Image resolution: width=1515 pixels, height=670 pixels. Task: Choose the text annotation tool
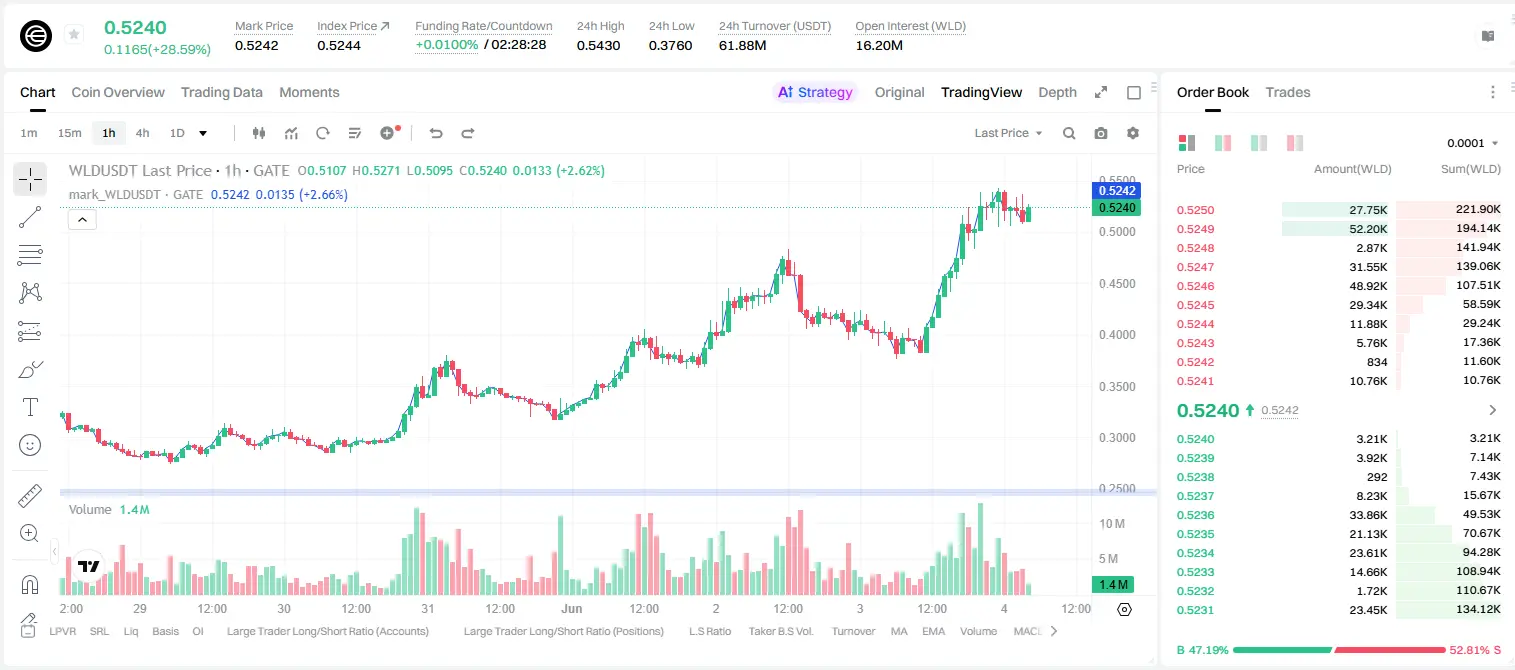point(30,407)
